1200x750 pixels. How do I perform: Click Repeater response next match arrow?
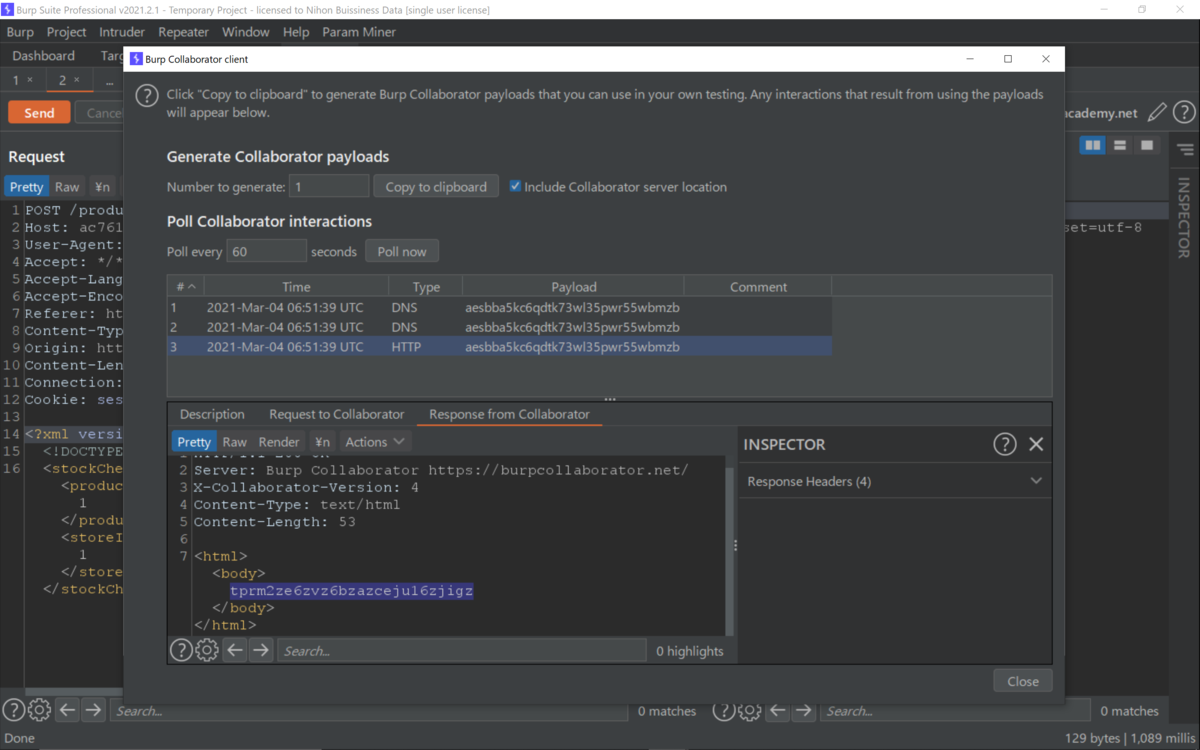[x=803, y=711]
